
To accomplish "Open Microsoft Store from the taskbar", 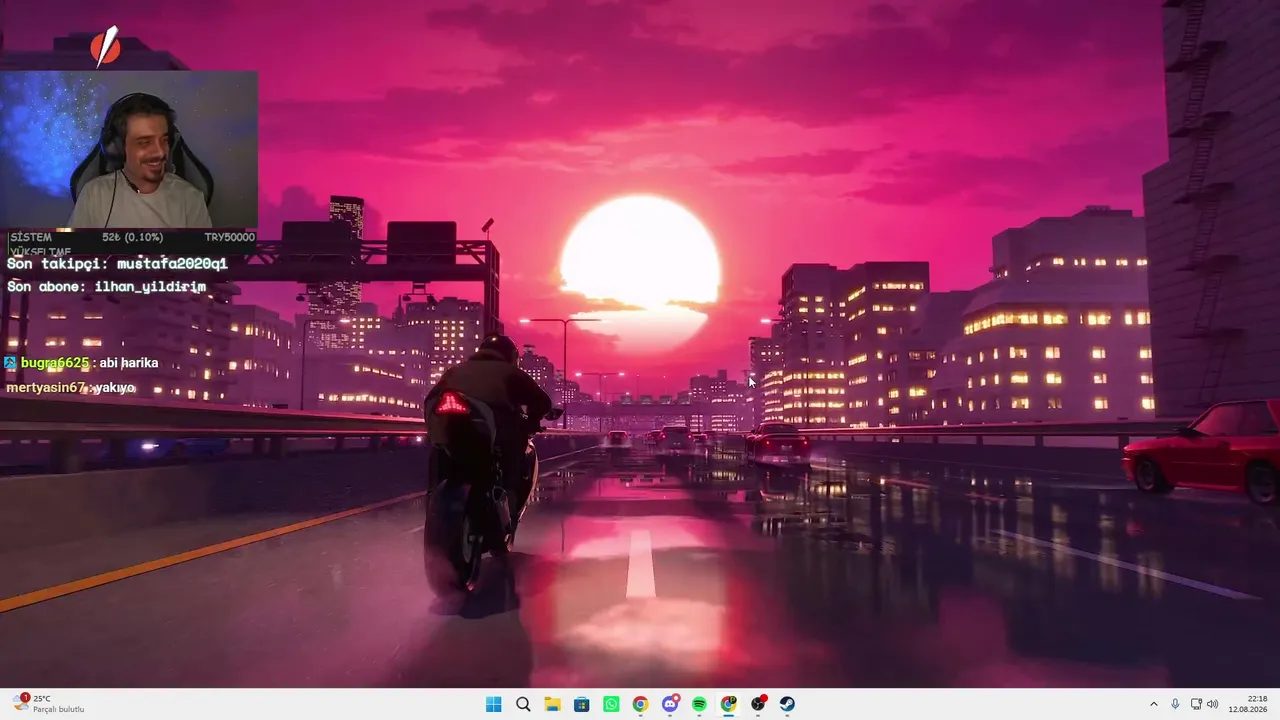I will pyautogui.click(x=581, y=704).
